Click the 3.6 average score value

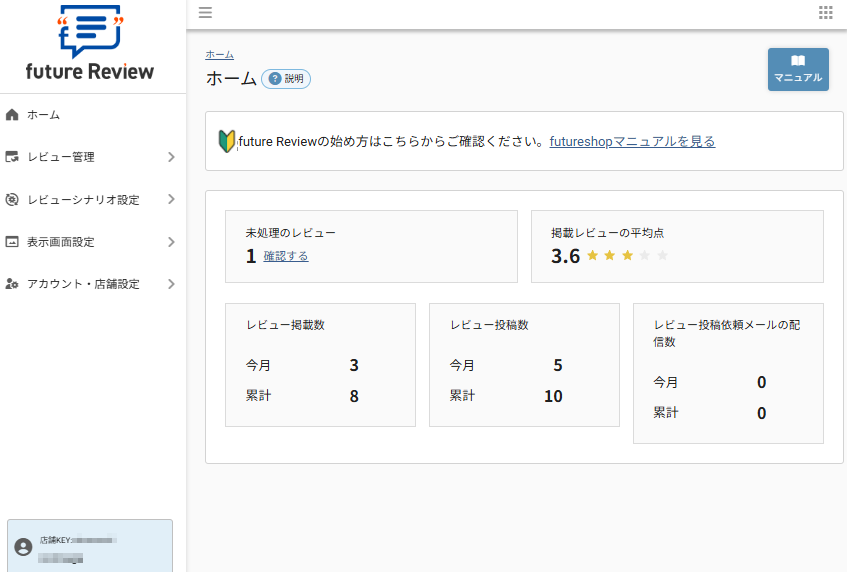coord(565,255)
